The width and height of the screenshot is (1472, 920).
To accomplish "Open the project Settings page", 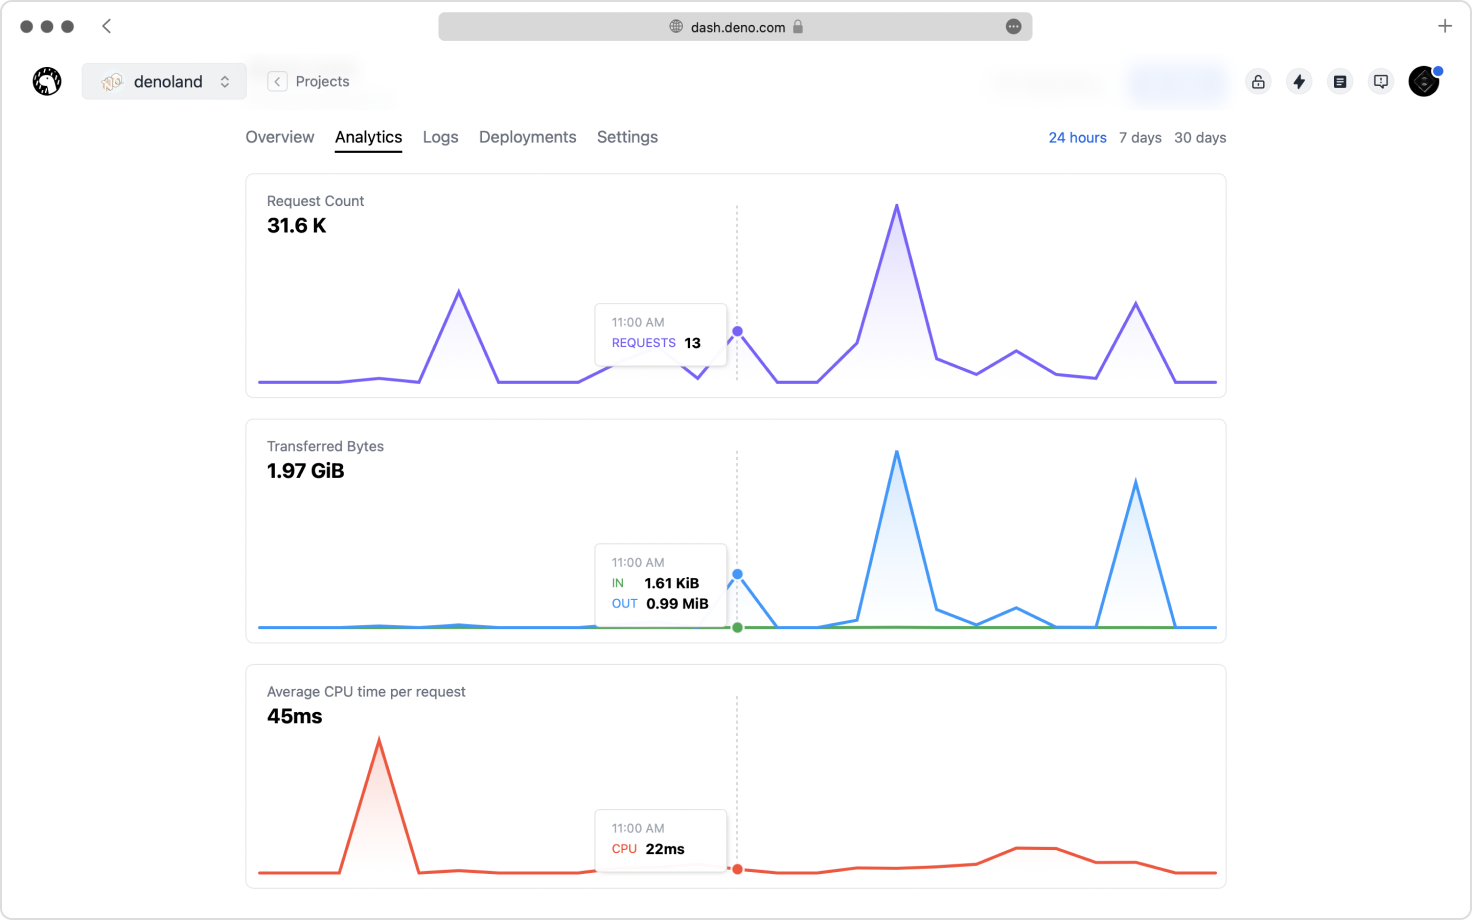I will (x=627, y=137).
